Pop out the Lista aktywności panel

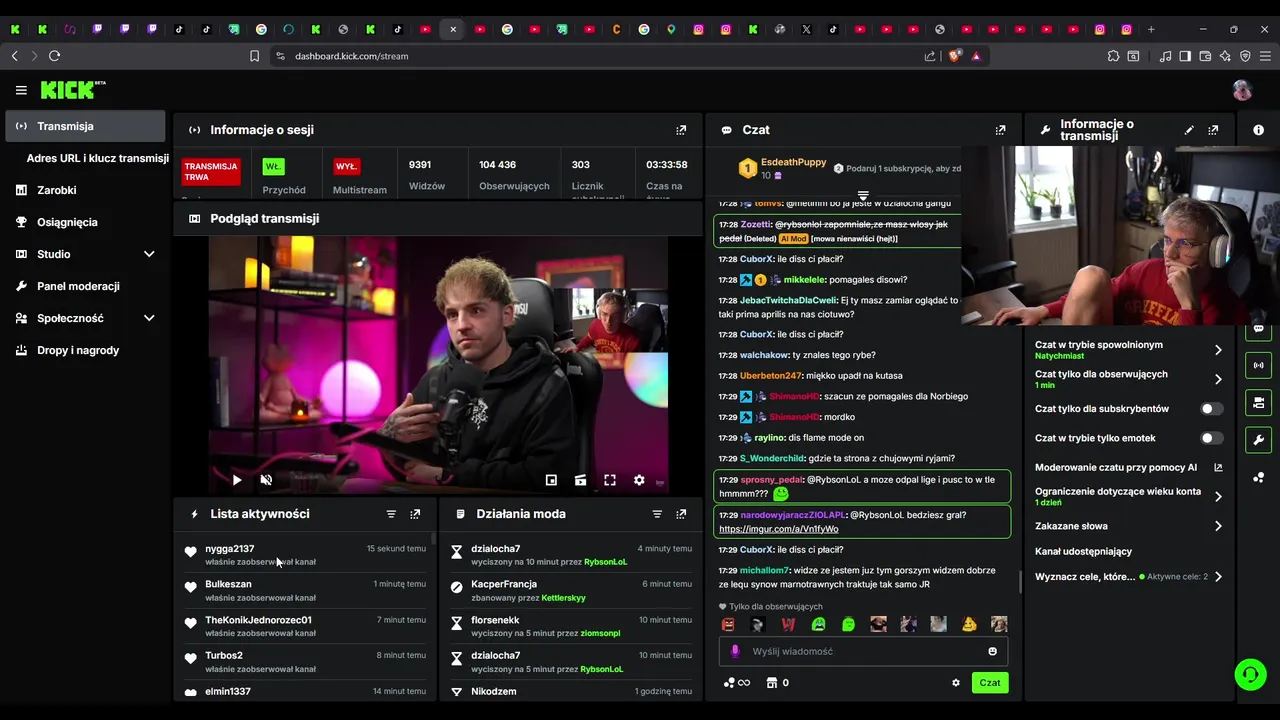pos(415,514)
